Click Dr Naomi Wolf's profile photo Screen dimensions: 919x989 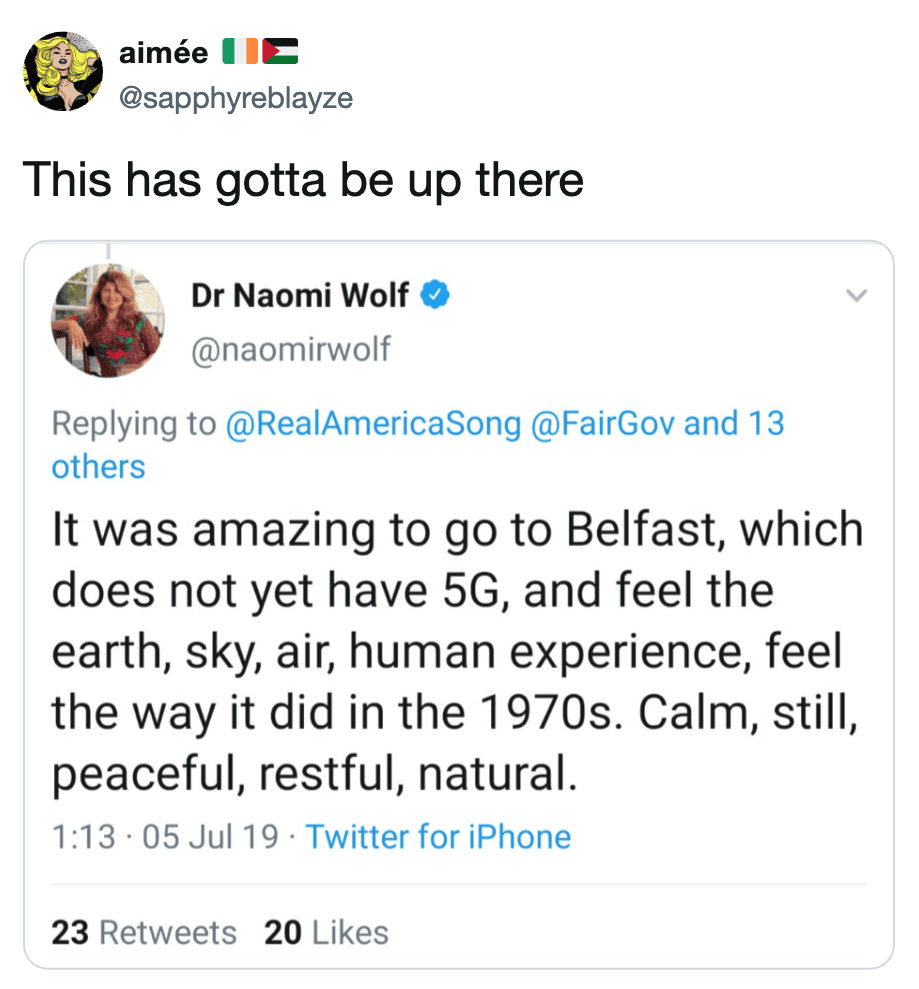pyautogui.click(x=108, y=320)
